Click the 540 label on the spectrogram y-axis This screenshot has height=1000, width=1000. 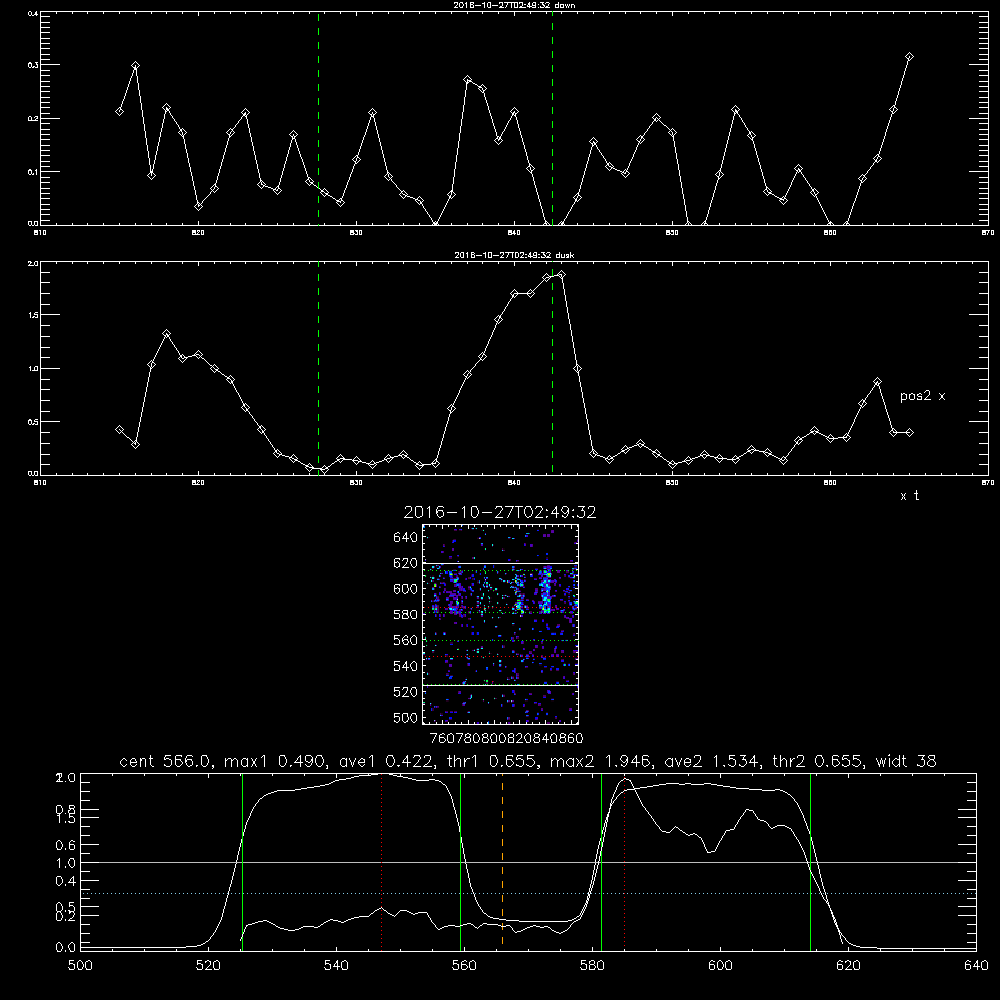(x=406, y=666)
